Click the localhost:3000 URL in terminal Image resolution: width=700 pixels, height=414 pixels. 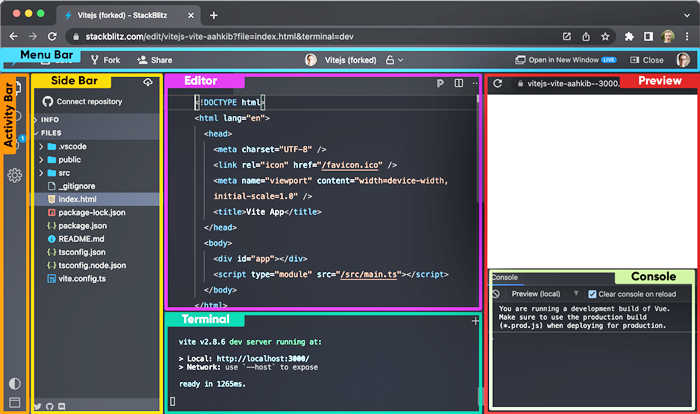[263, 359]
